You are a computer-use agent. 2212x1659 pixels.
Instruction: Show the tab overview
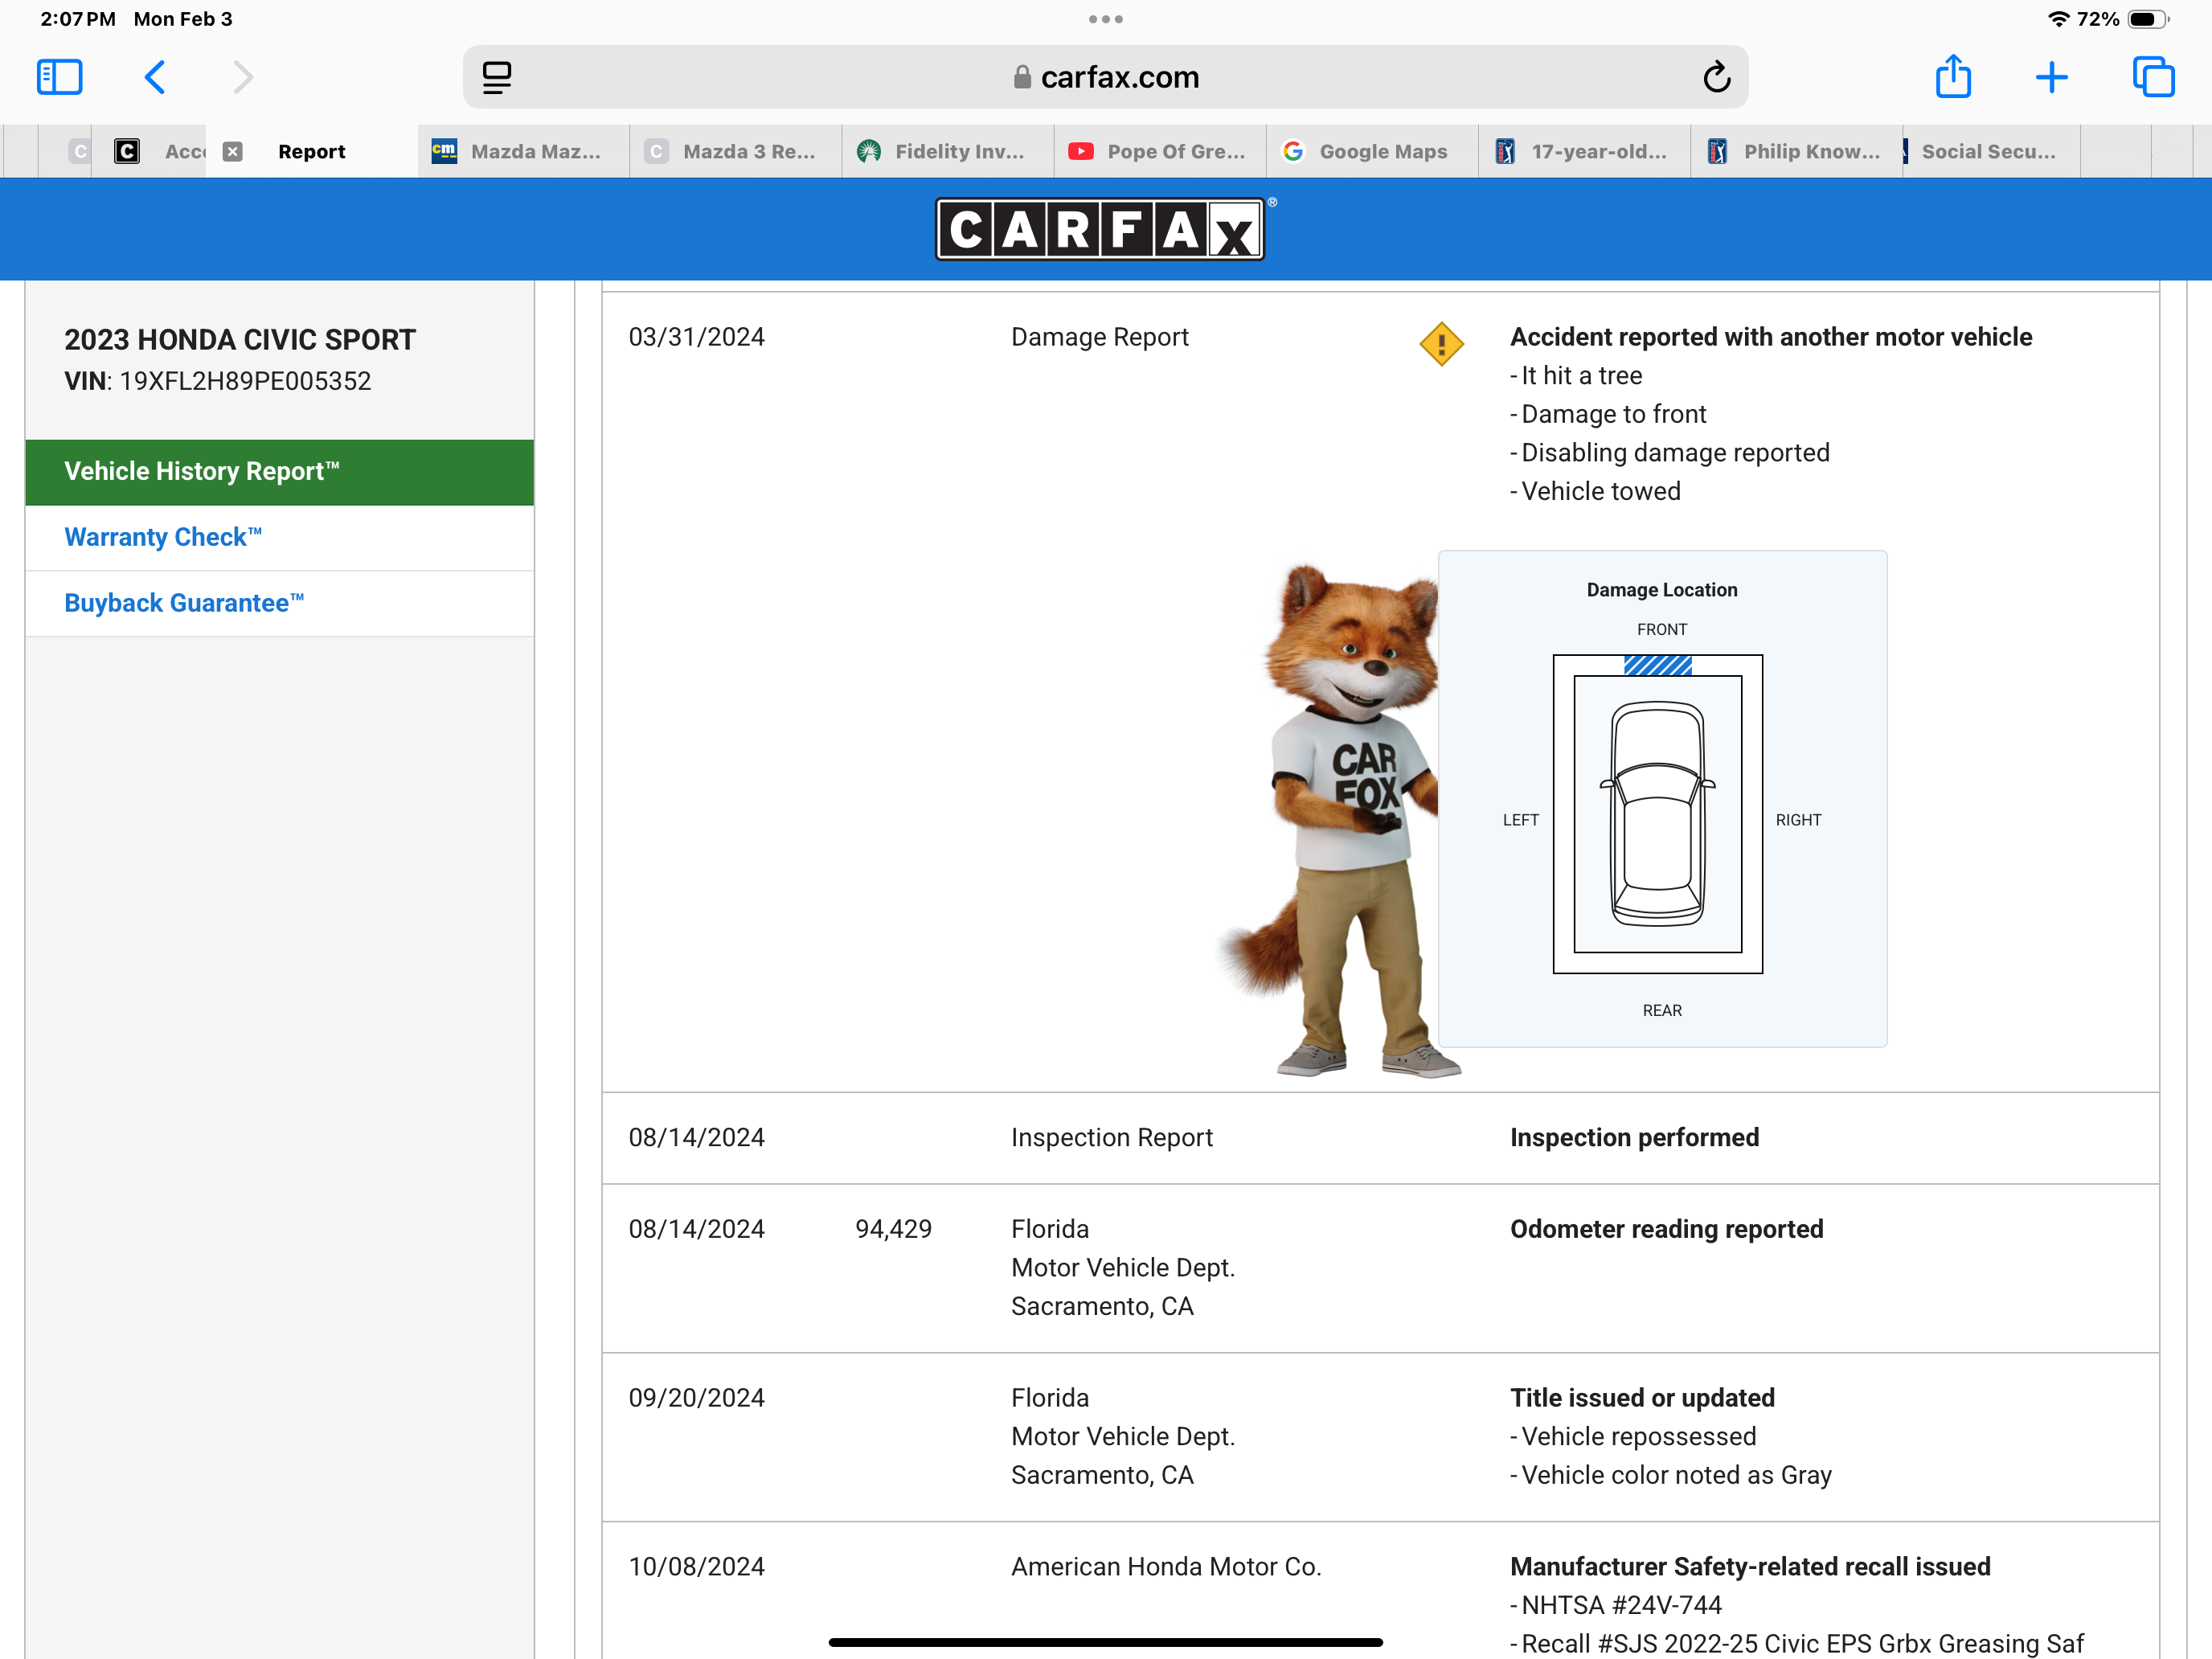(x=2153, y=77)
